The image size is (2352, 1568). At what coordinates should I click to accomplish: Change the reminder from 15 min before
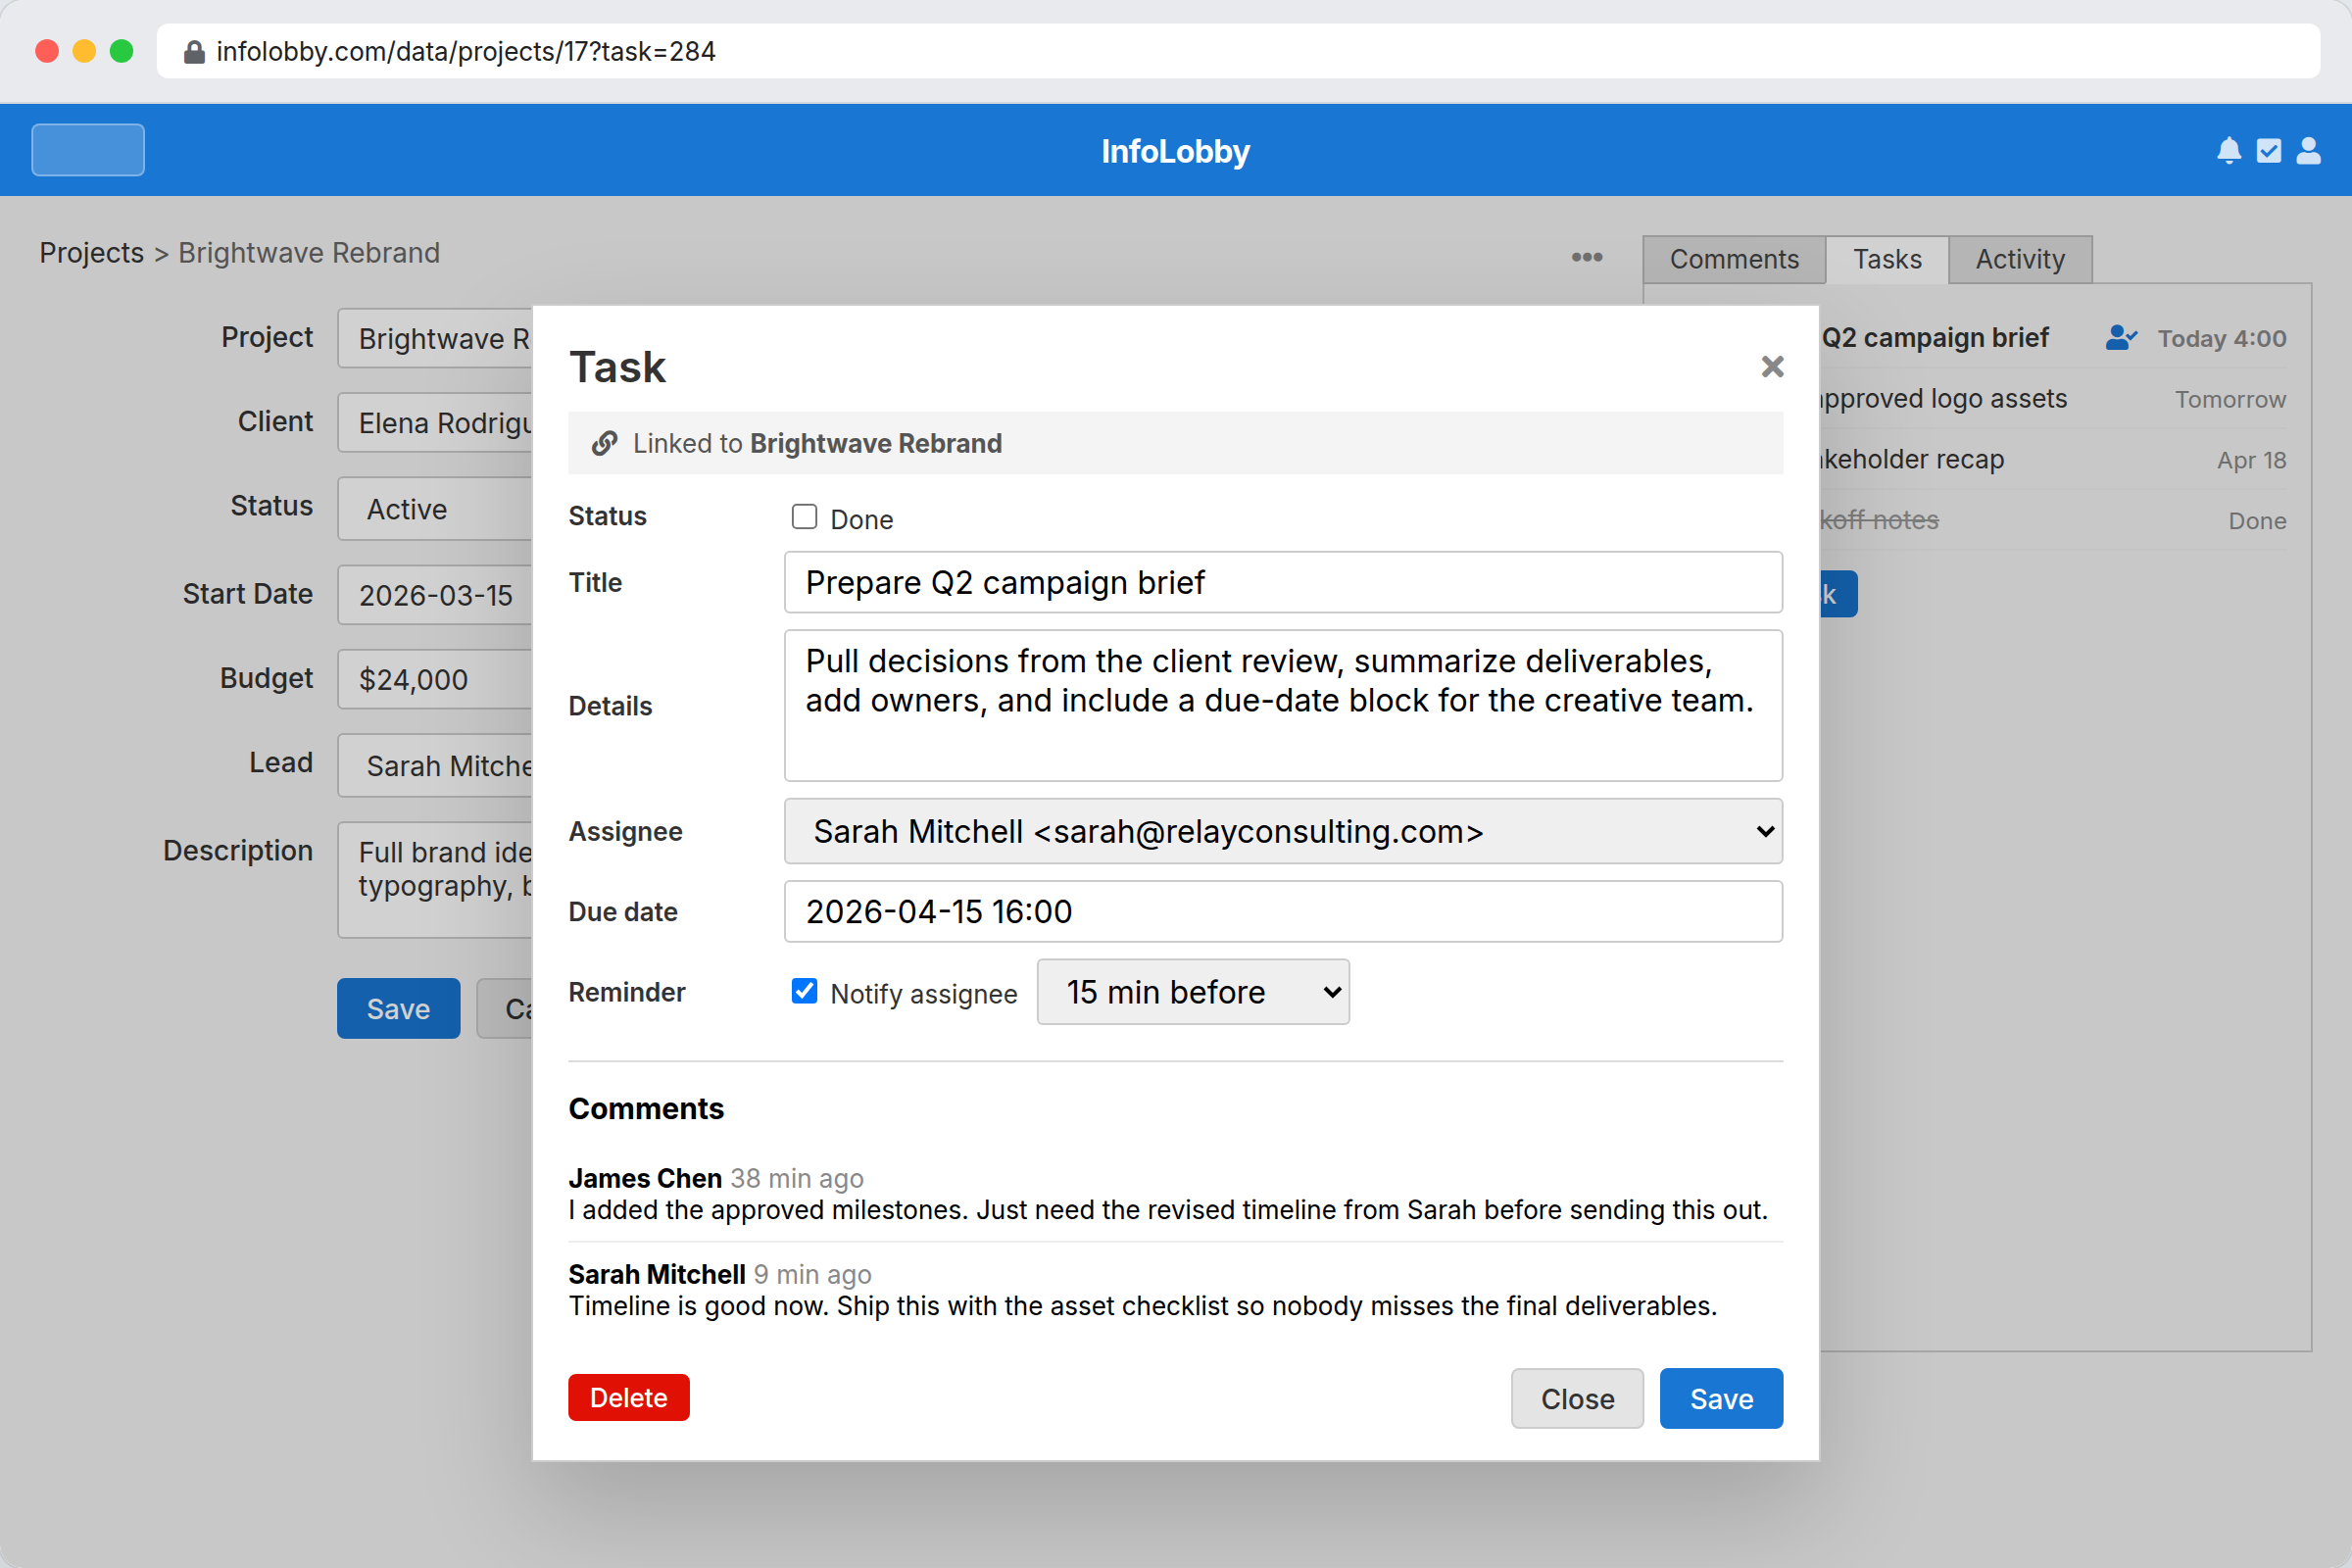pyautogui.click(x=1192, y=991)
